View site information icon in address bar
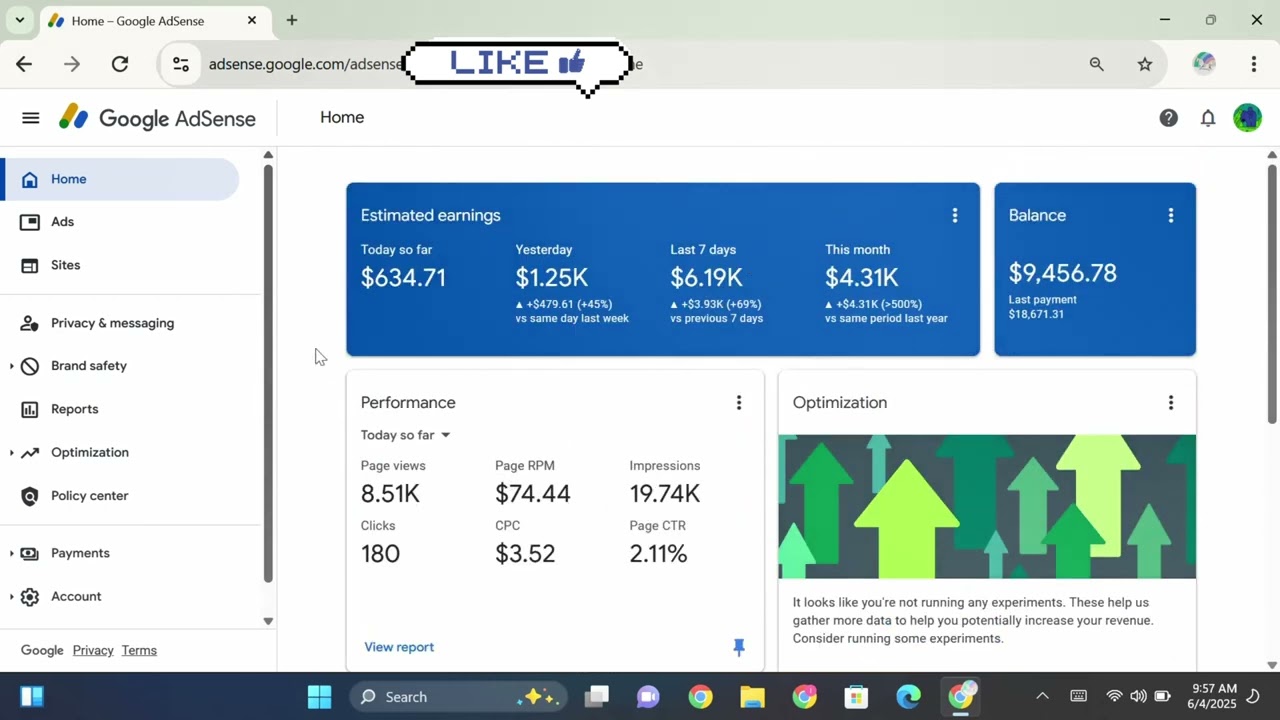Screen dimensions: 1280x720 point(181,64)
